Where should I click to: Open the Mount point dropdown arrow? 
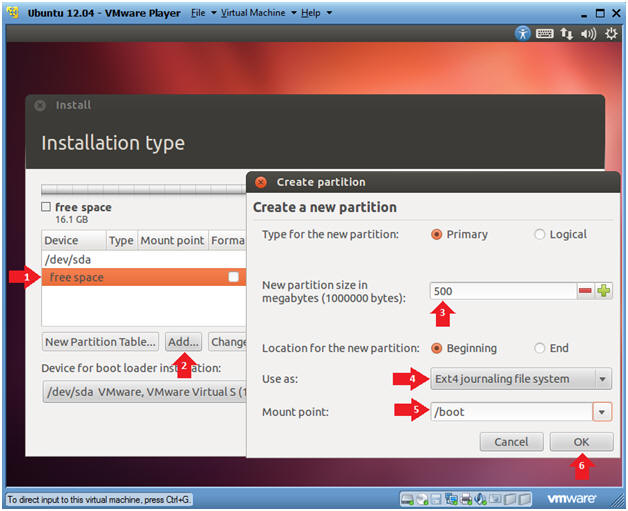click(602, 412)
